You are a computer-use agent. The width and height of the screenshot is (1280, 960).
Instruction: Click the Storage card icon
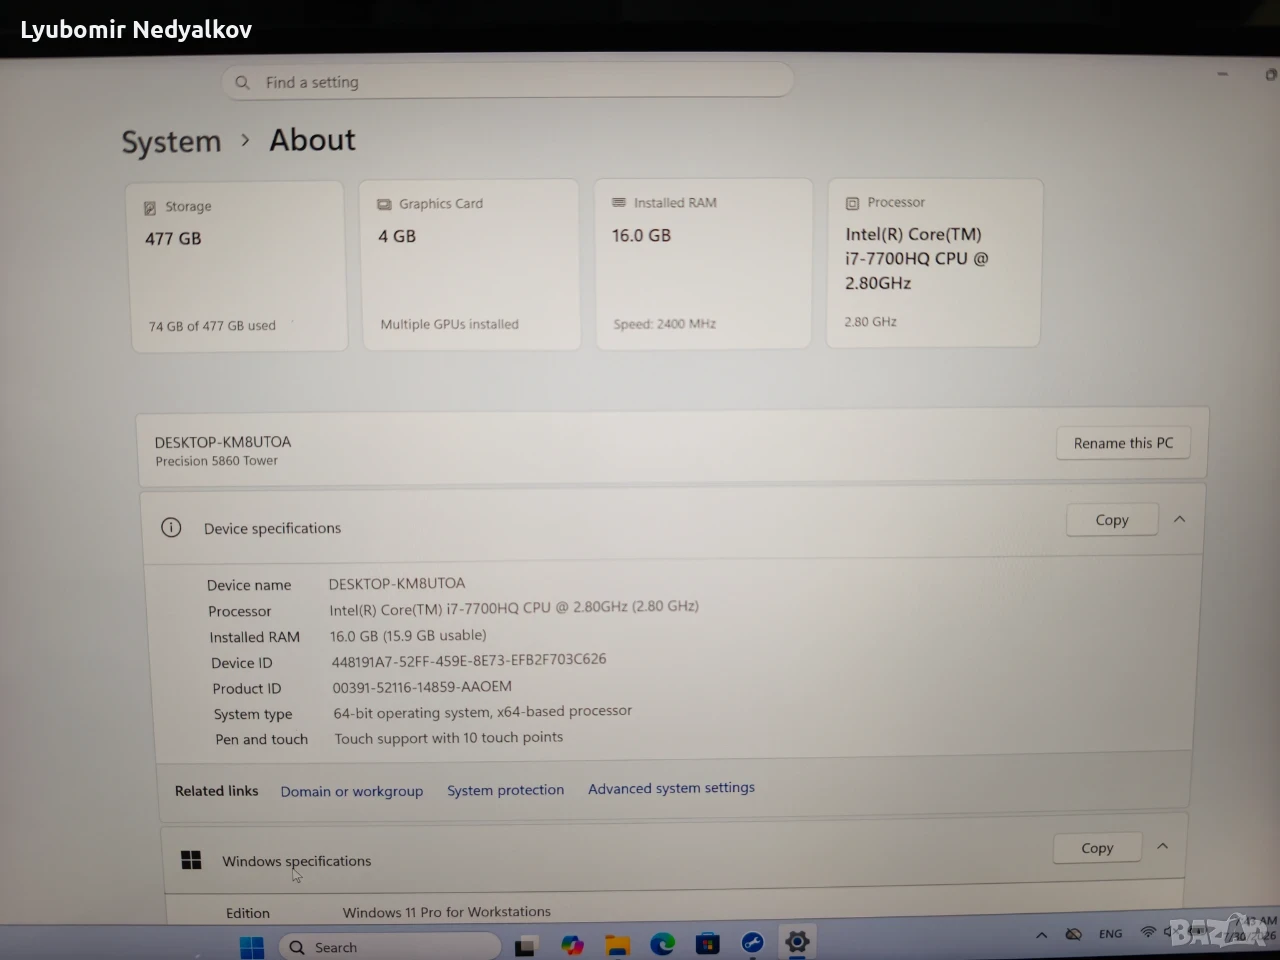[x=150, y=208]
